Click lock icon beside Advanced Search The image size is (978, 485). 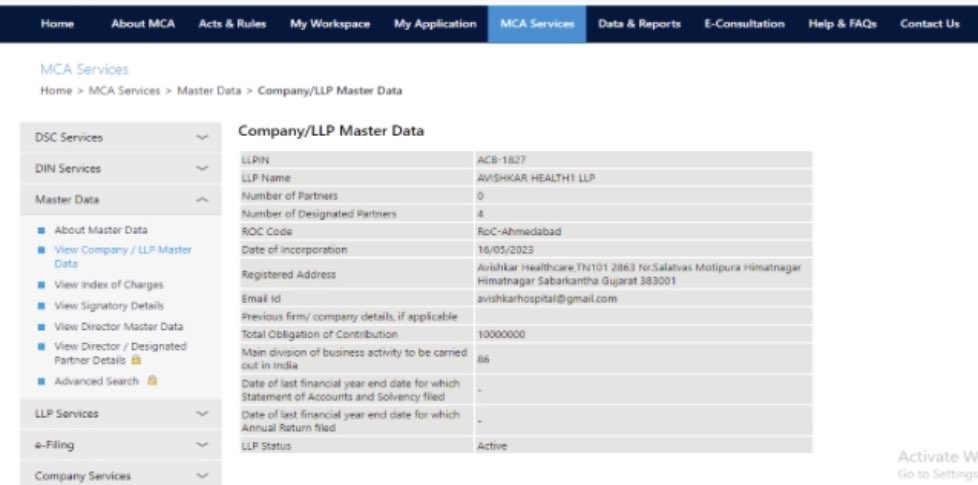point(152,380)
